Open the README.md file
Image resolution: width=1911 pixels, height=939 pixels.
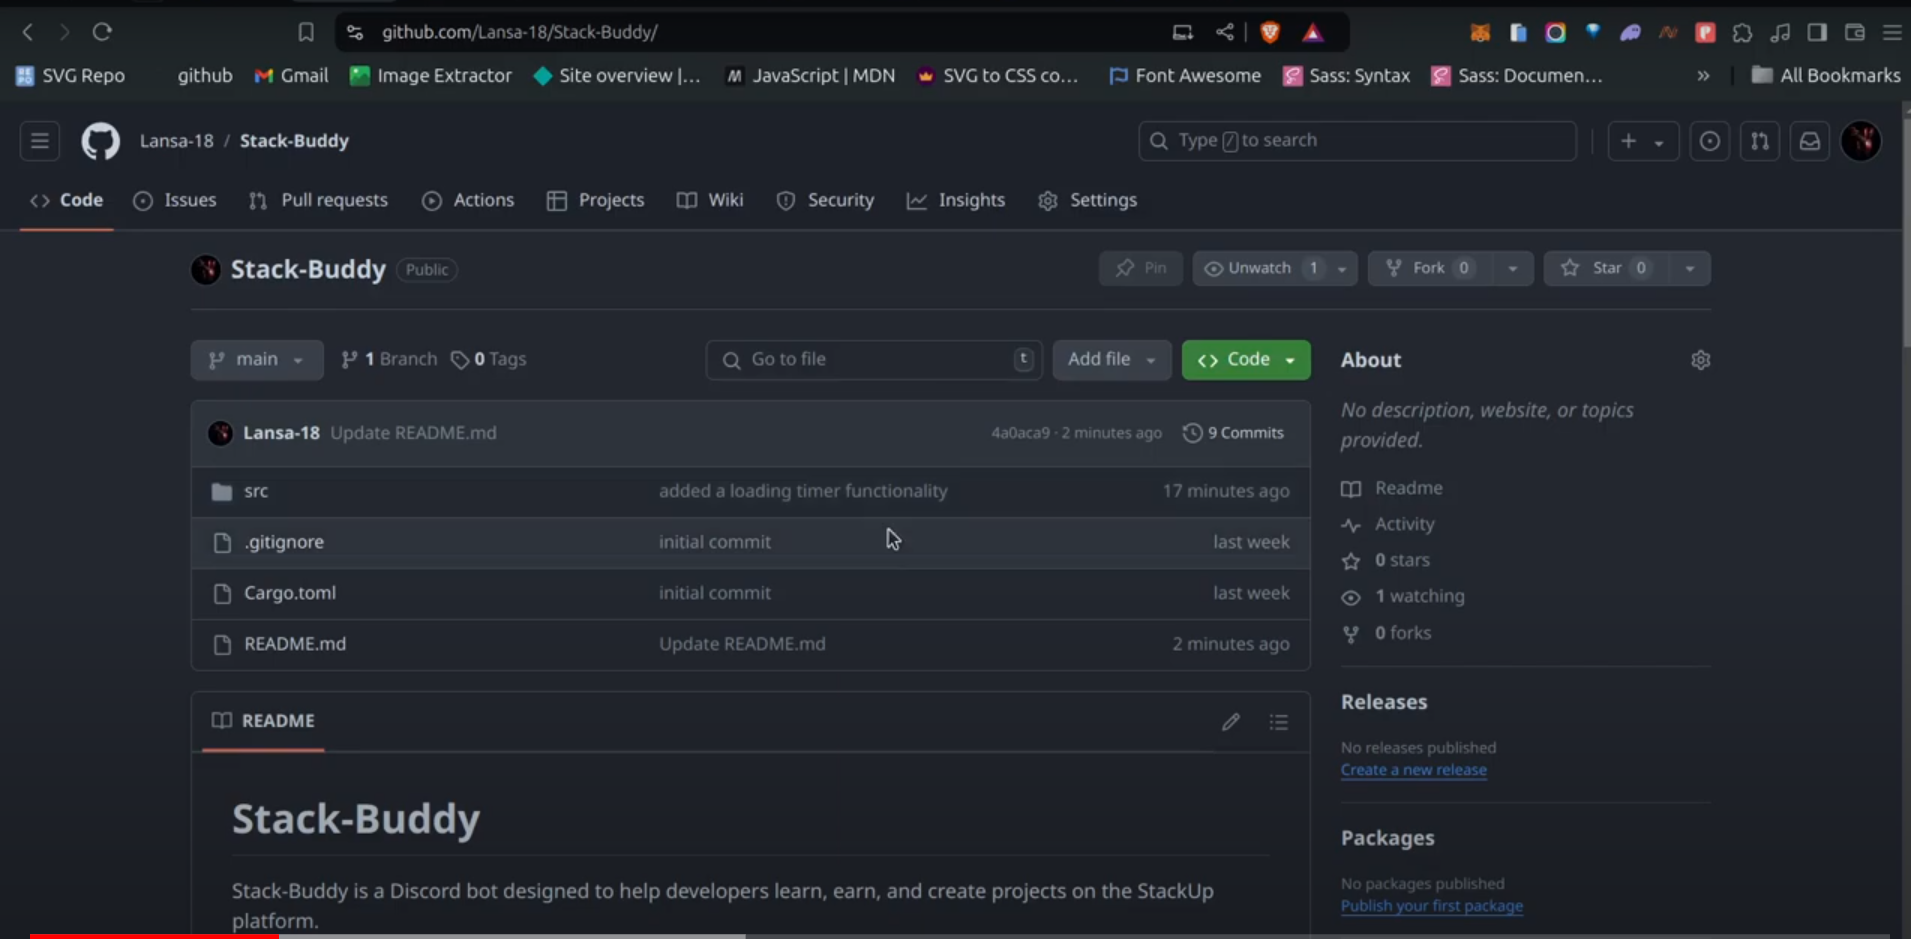tap(295, 644)
